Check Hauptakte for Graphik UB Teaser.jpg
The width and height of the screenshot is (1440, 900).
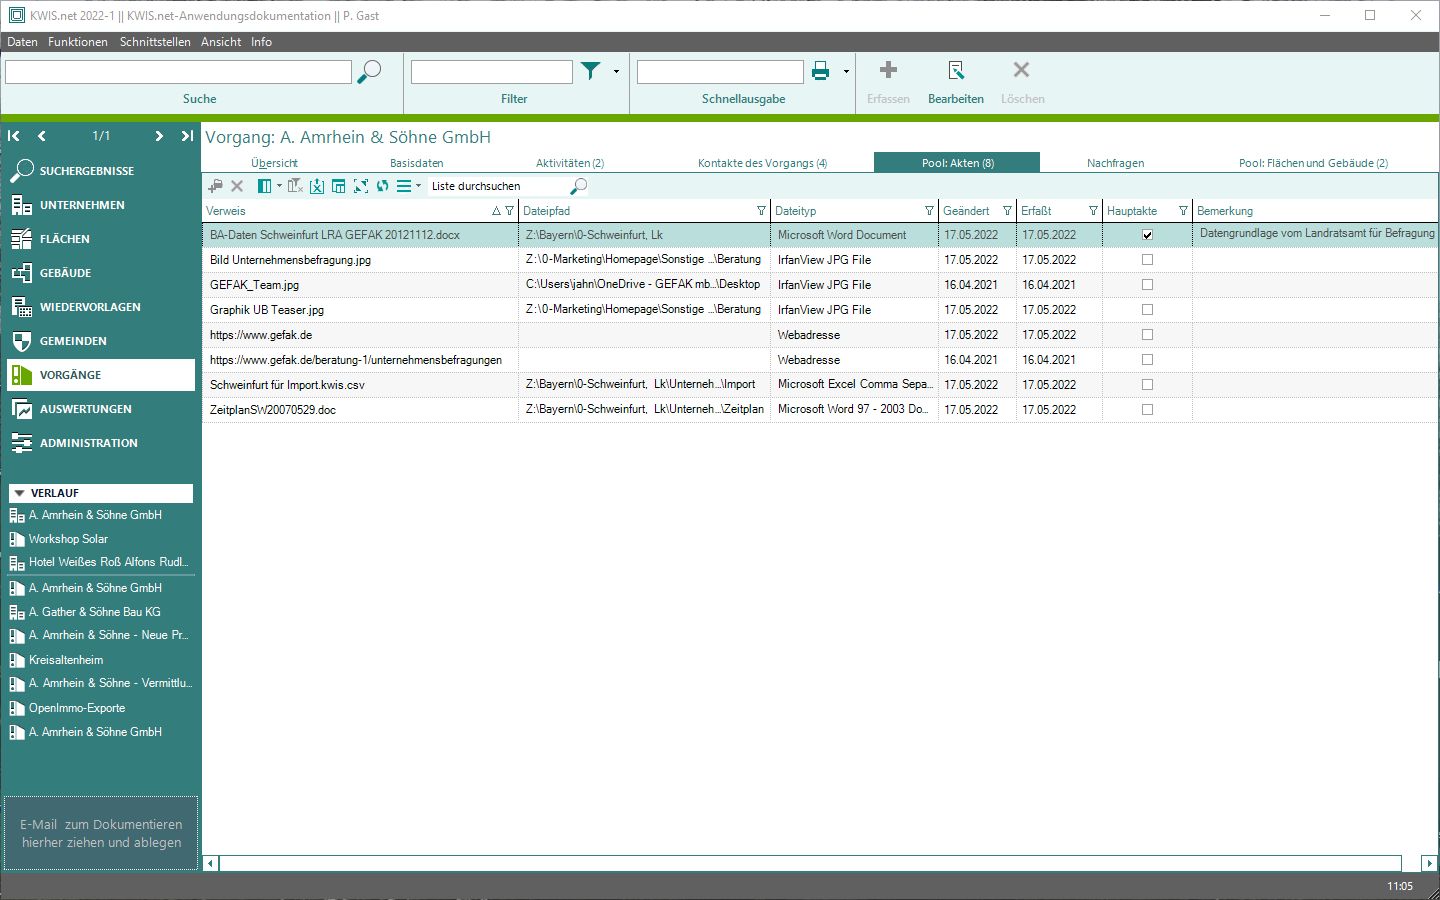(x=1147, y=310)
